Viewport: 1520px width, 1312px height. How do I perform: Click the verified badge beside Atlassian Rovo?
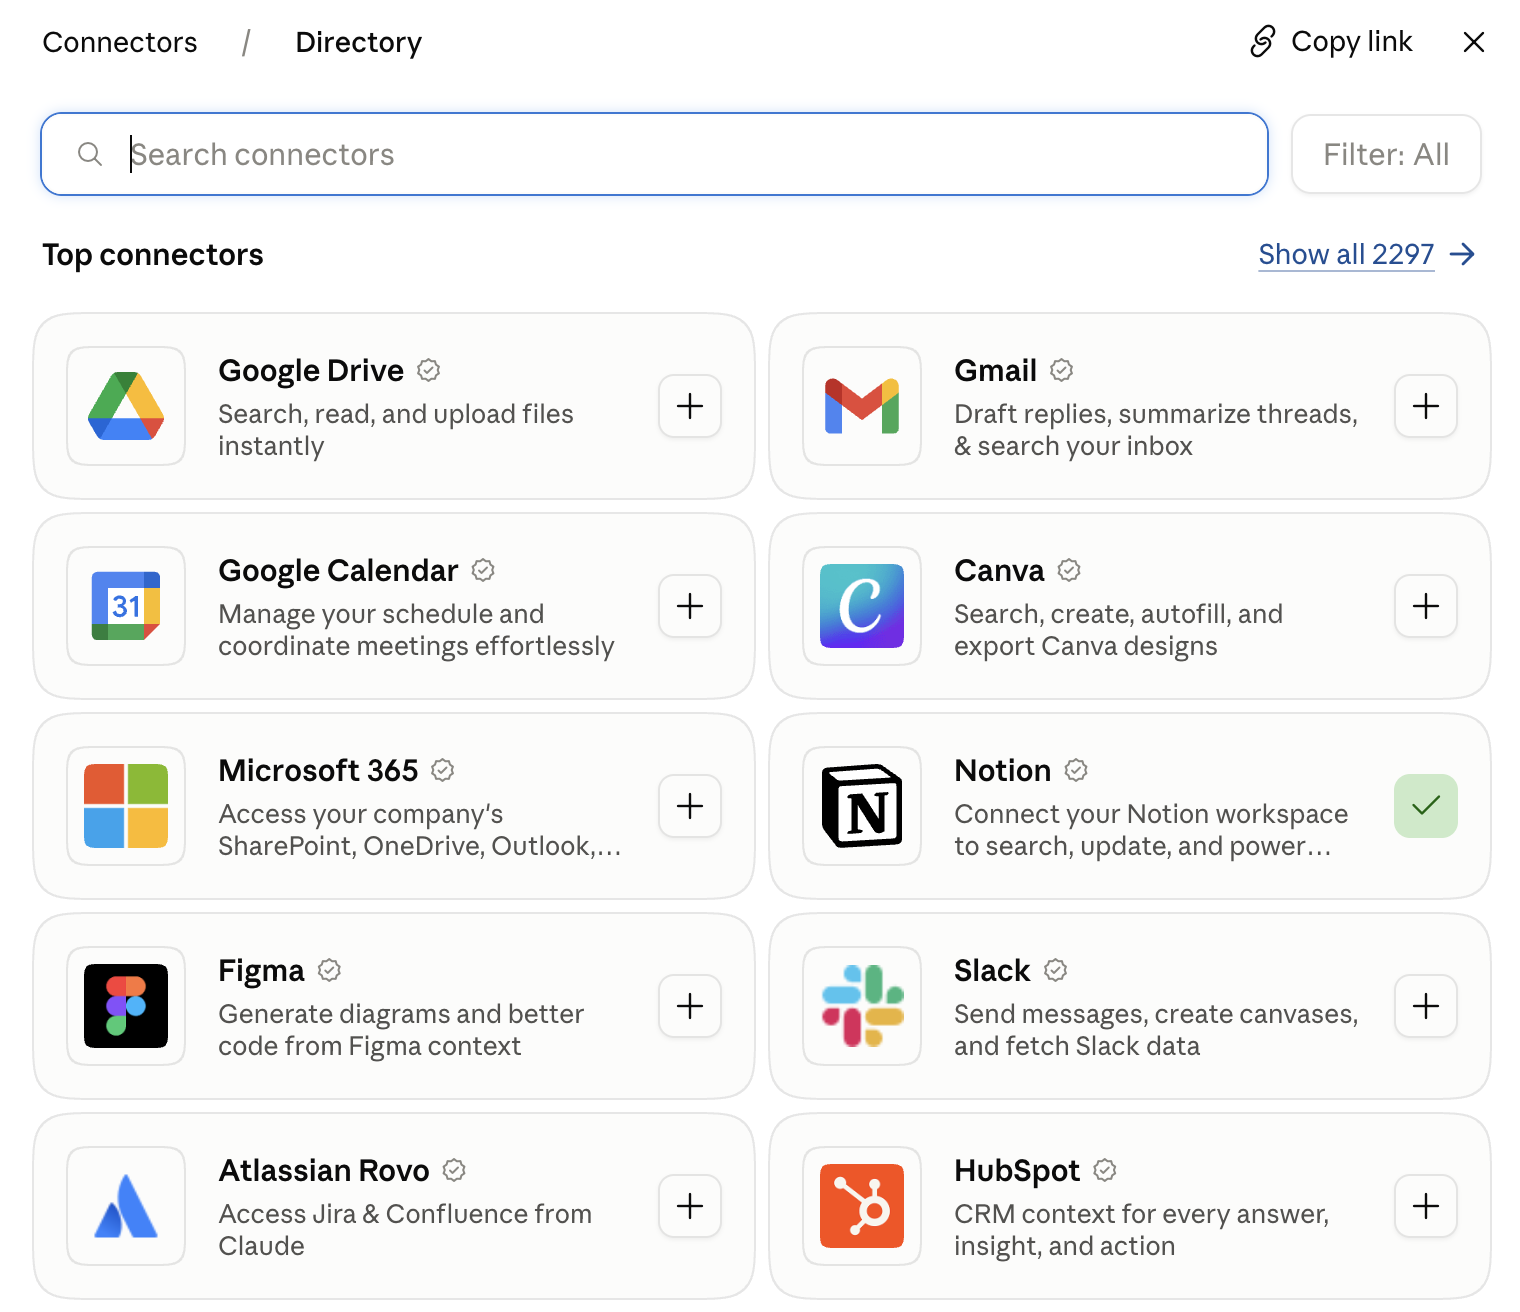coord(454,1170)
